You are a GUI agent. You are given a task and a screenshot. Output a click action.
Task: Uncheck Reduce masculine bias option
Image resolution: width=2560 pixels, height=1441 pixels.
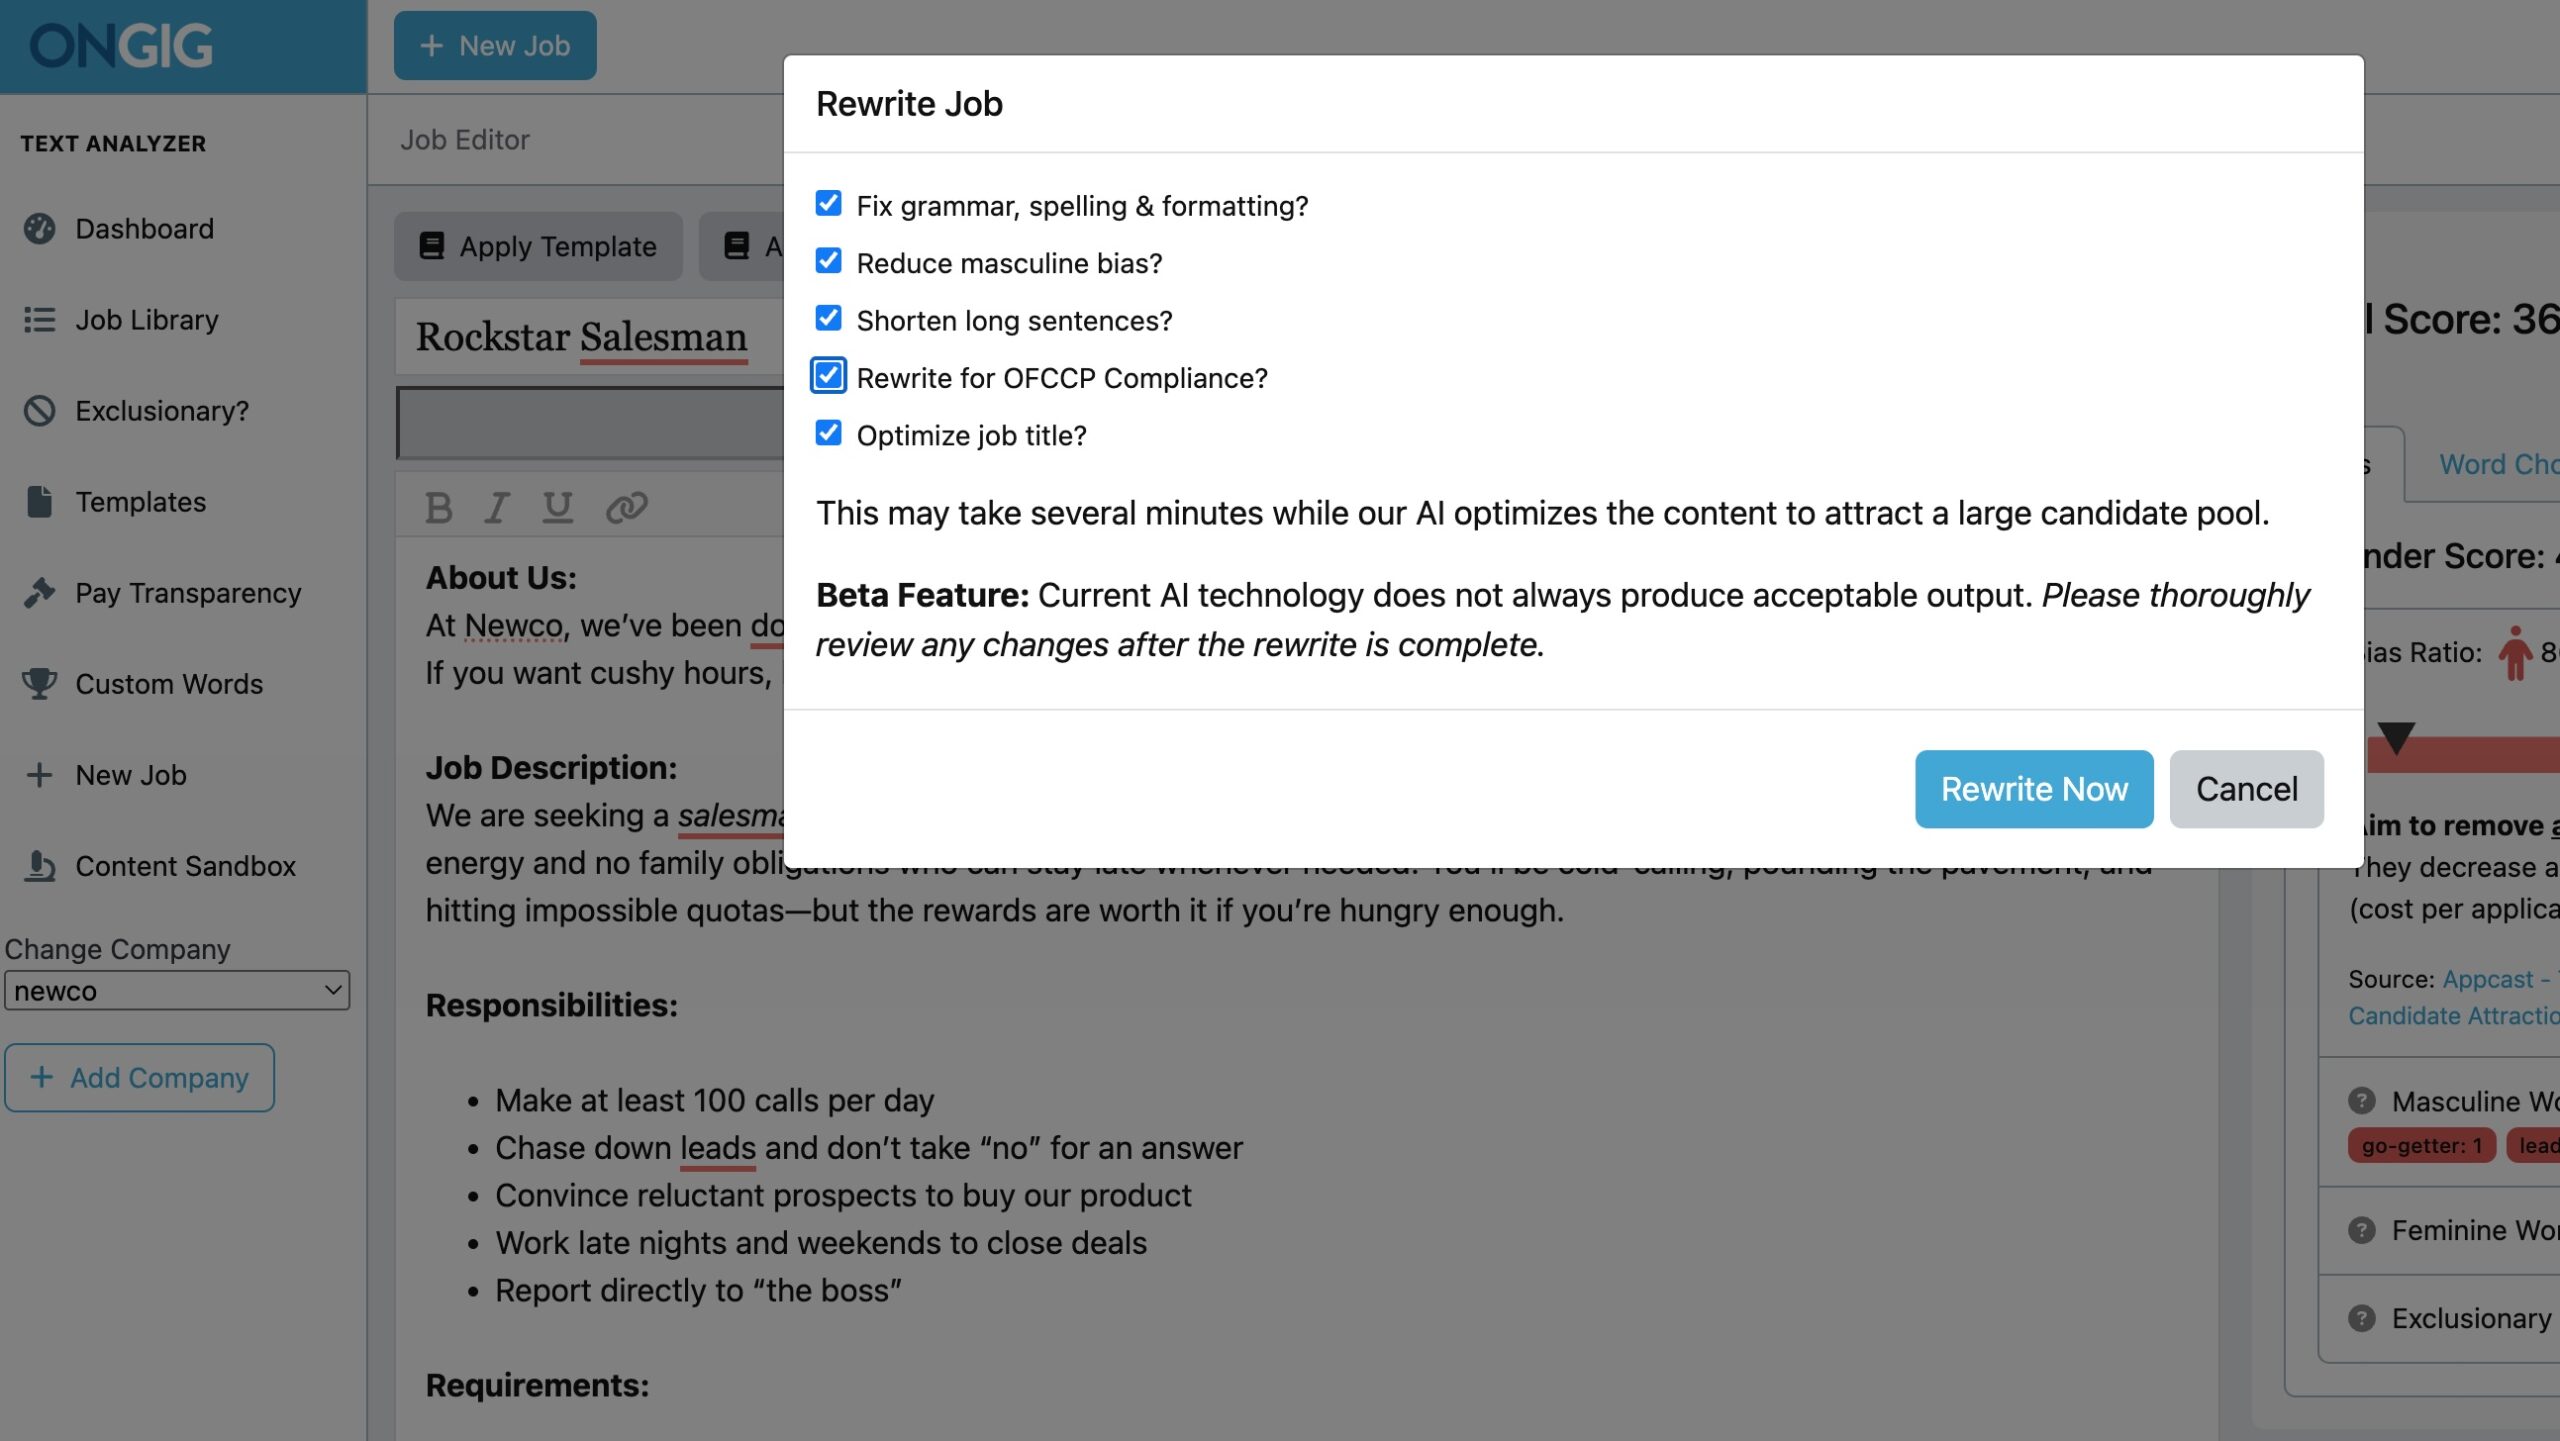[x=828, y=261]
